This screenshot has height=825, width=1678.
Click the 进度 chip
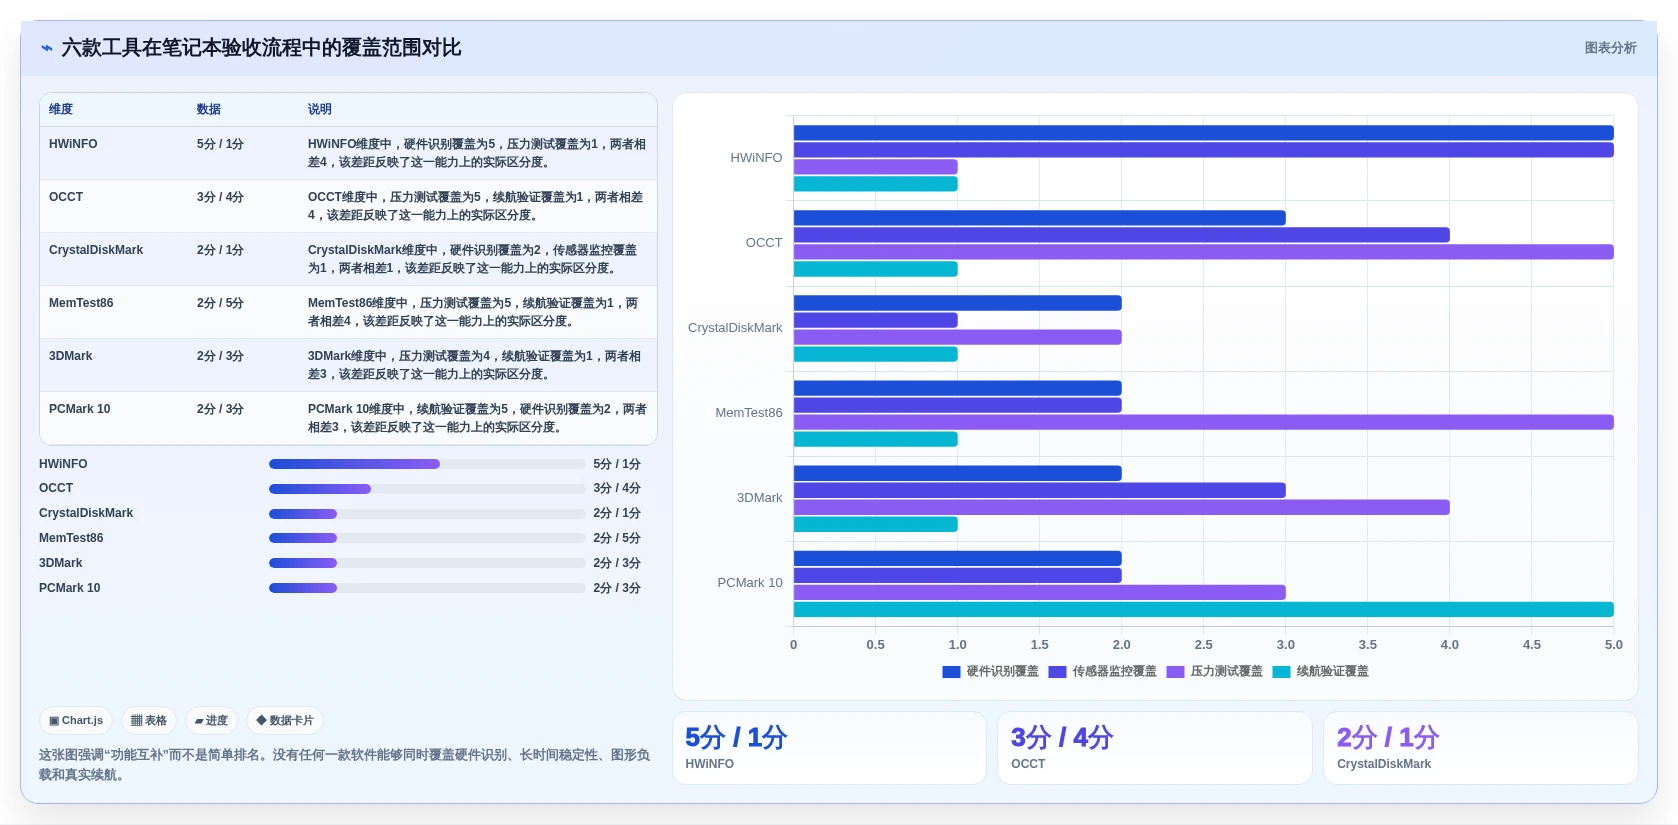pyautogui.click(x=211, y=720)
